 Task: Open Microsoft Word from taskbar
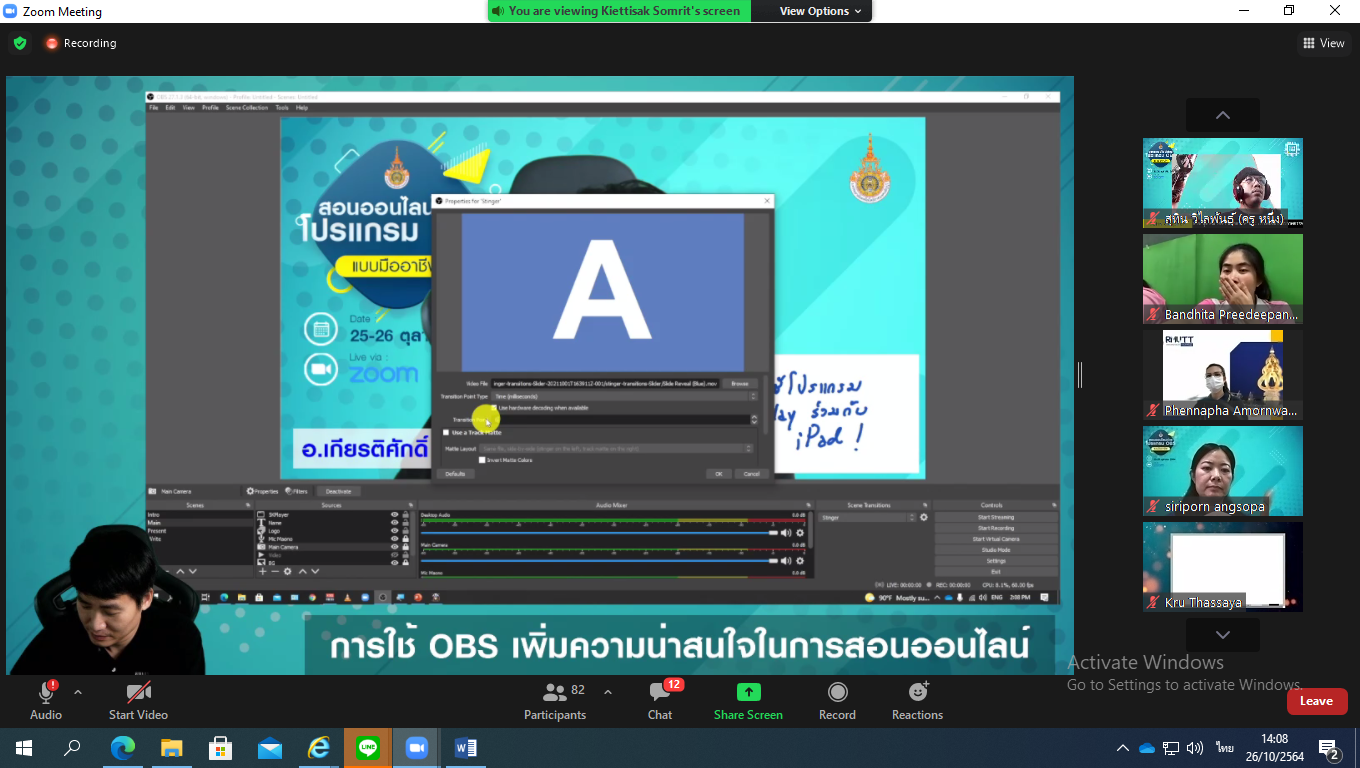click(466, 748)
